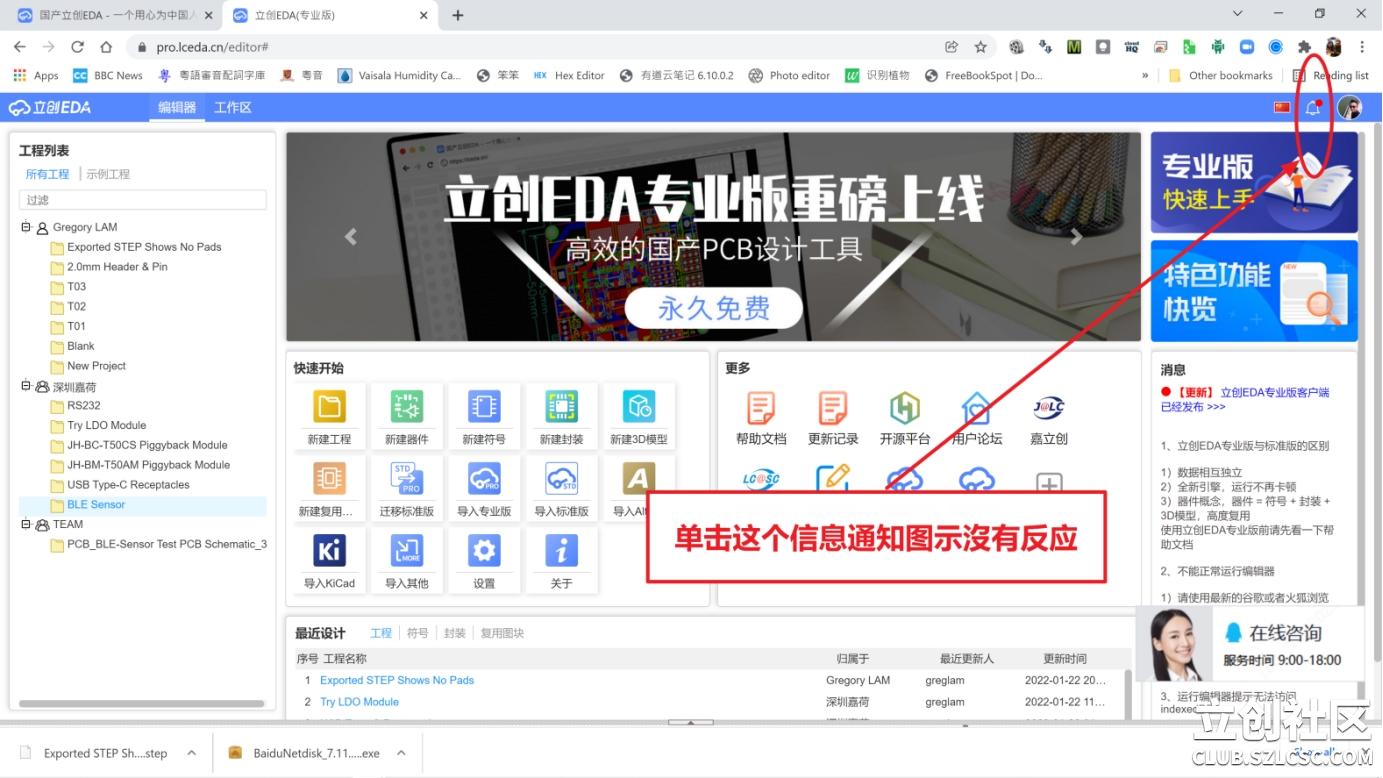Select the USB Type-C Receptacles project

click(x=128, y=485)
